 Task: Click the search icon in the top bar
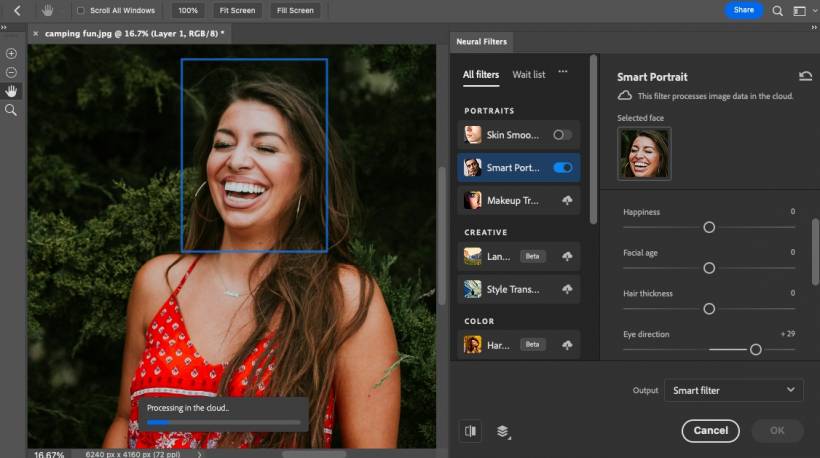[x=778, y=10]
